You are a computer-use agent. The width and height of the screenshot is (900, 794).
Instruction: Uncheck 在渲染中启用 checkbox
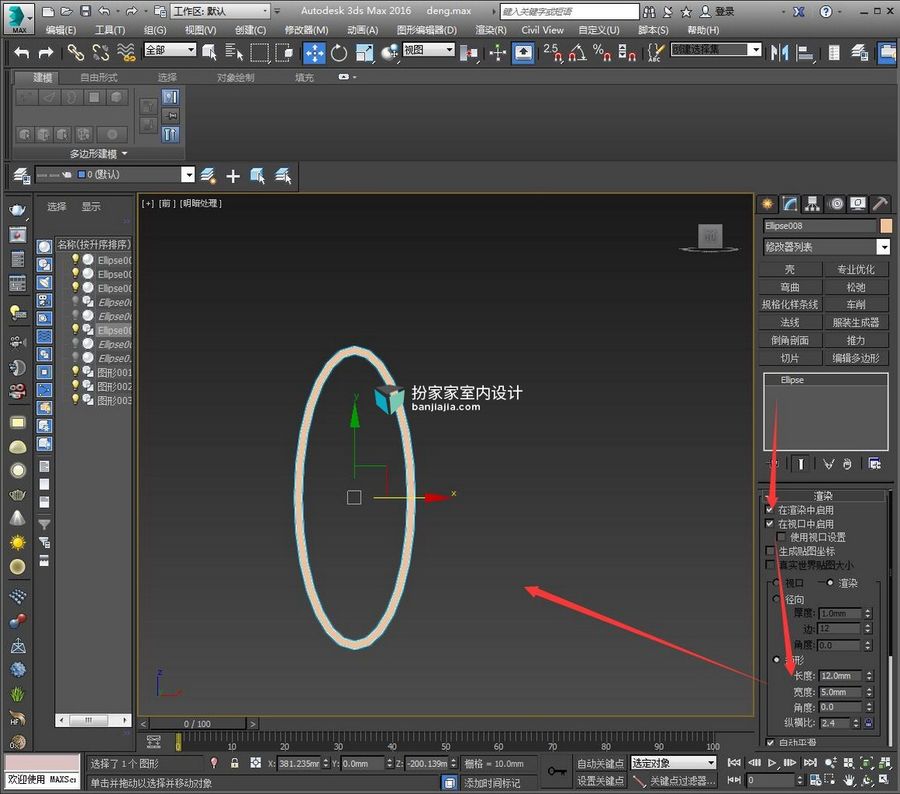point(770,510)
